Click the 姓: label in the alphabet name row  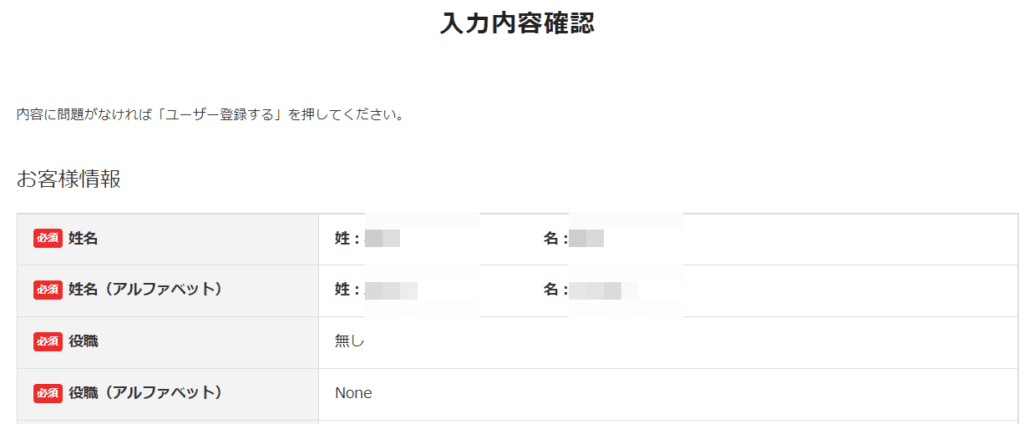[x=347, y=289]
